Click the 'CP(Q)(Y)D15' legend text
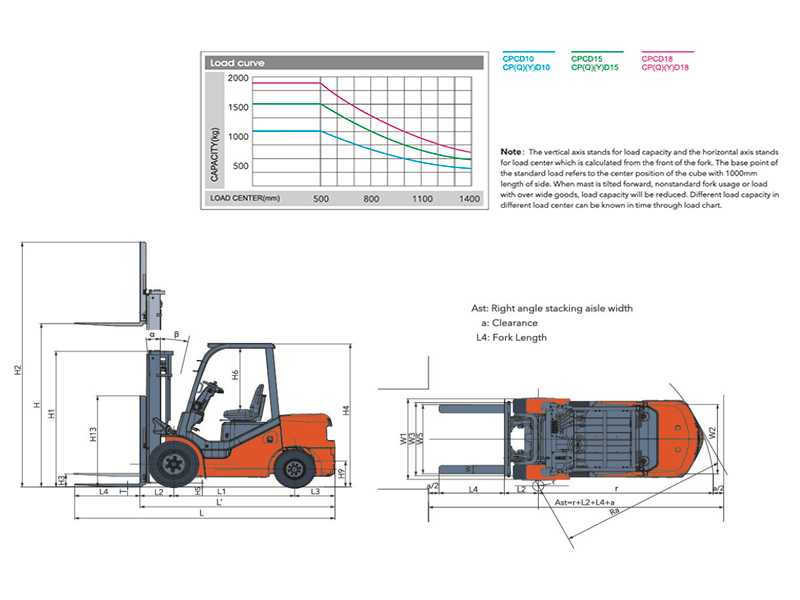This screenshot has height=600, width=800. click(x=595, y=67)
